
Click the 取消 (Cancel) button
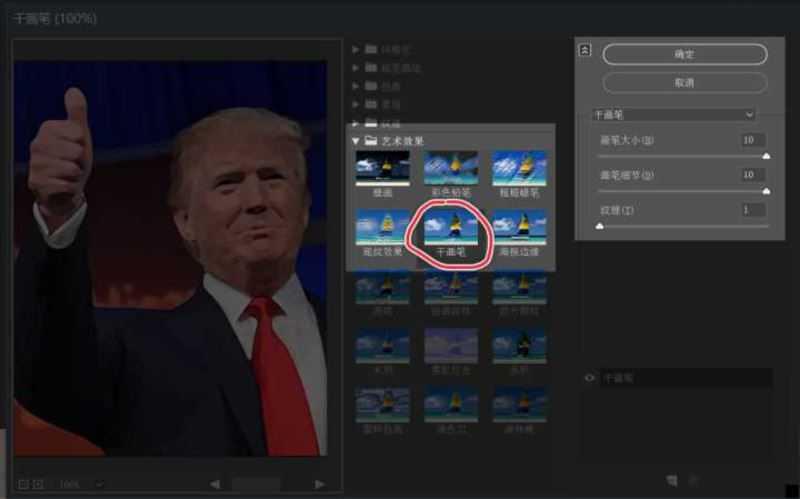coord(685,83)
